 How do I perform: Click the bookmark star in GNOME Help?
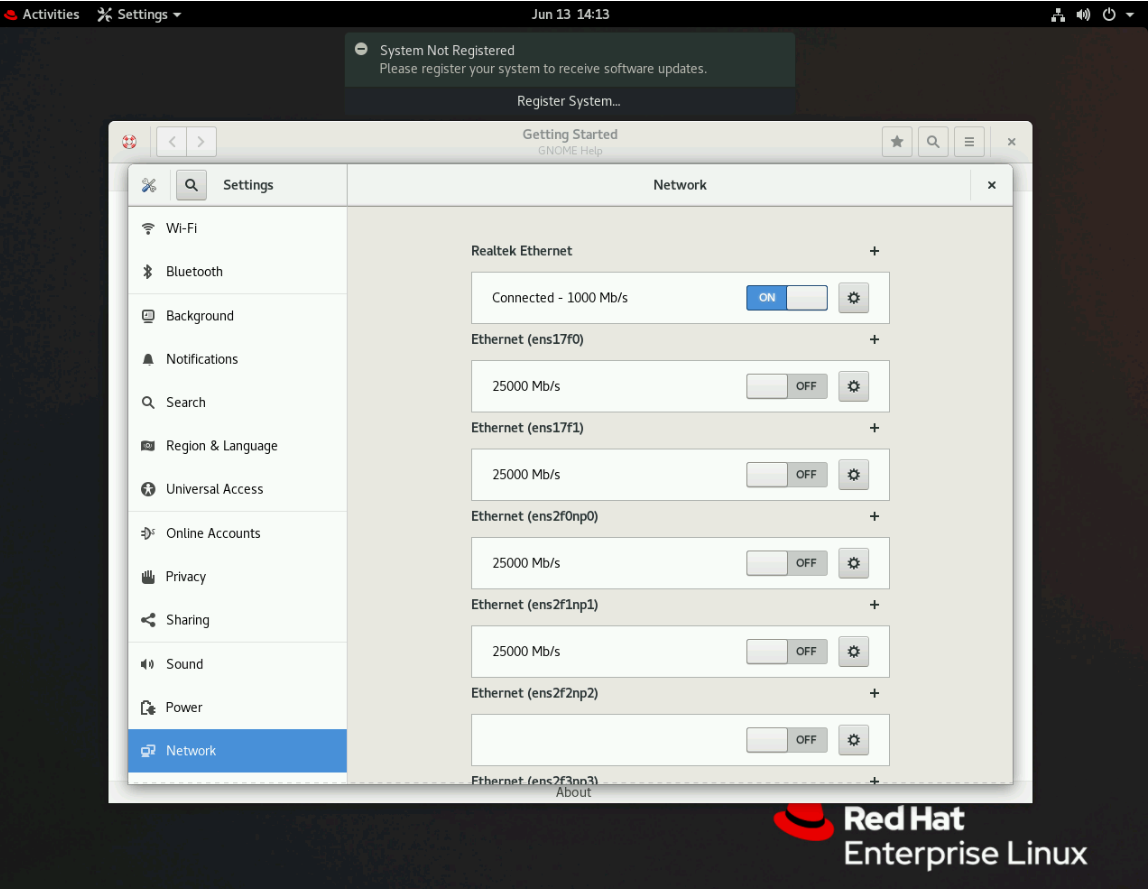(896, 141)
